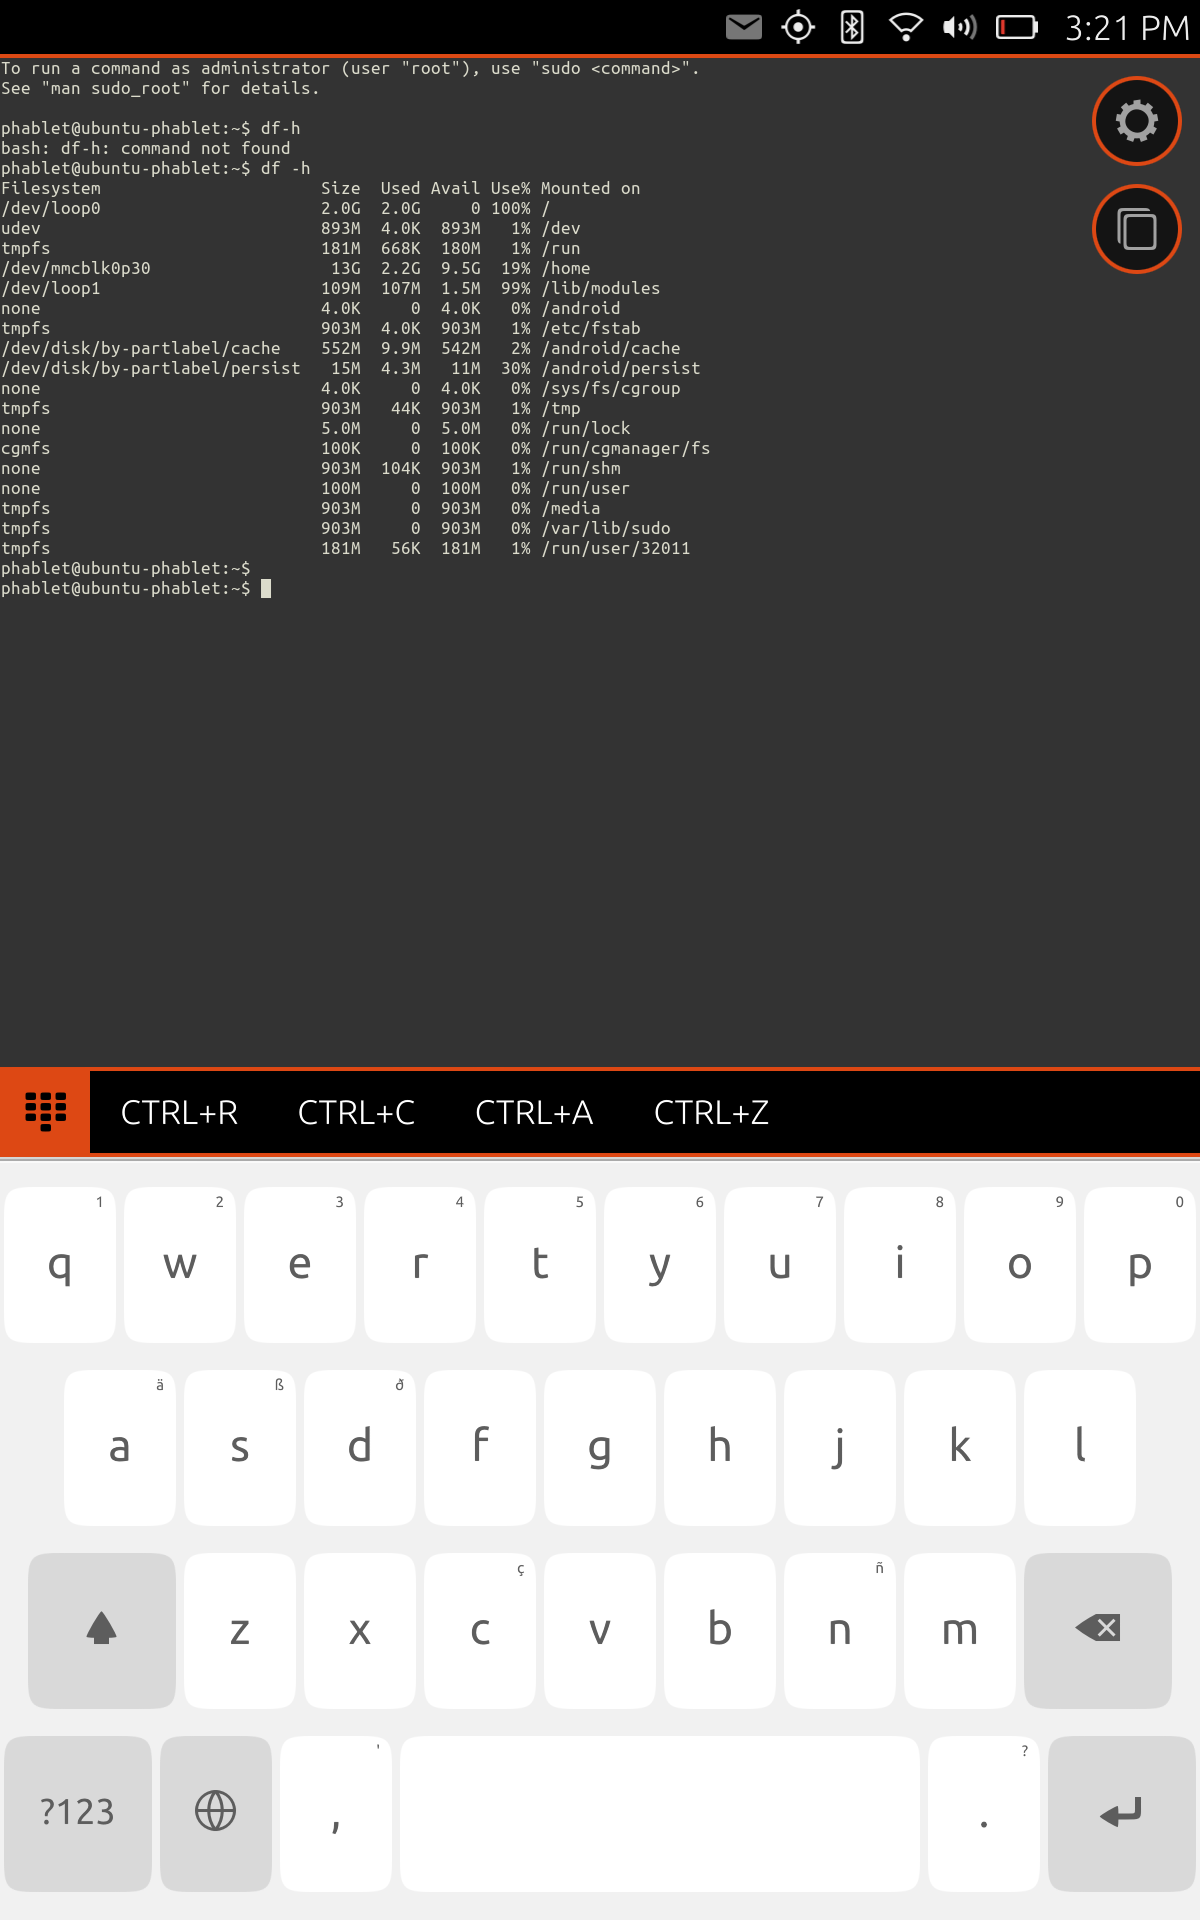Tap the globe language switch key

pos(215,1812)
